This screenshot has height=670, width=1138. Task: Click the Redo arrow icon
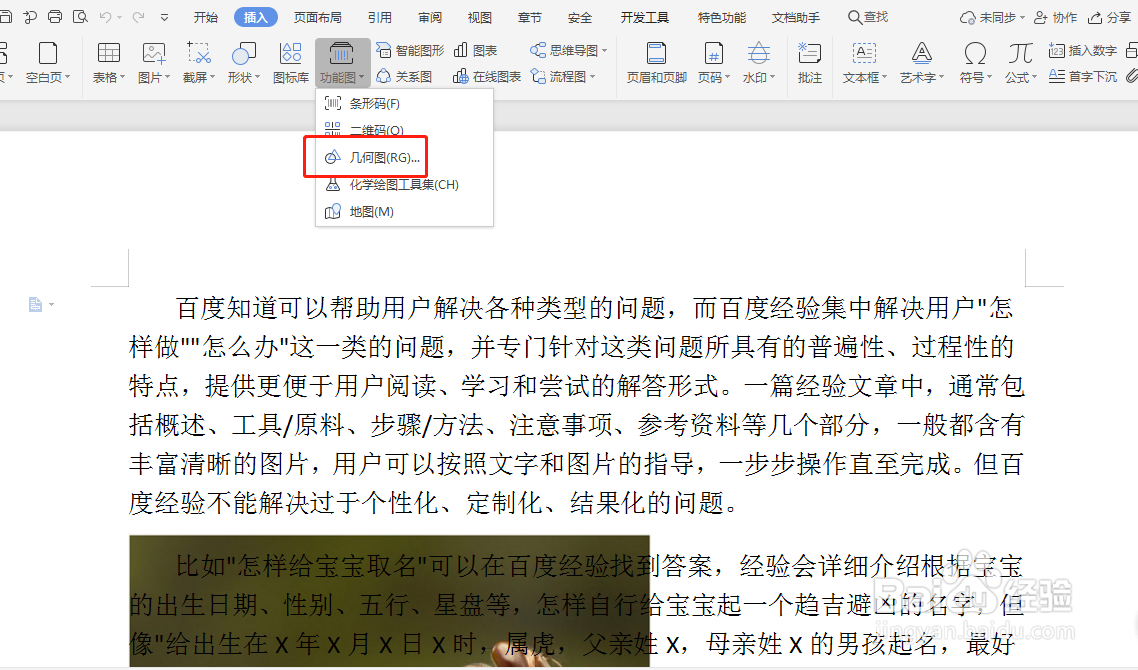(138, 17)
